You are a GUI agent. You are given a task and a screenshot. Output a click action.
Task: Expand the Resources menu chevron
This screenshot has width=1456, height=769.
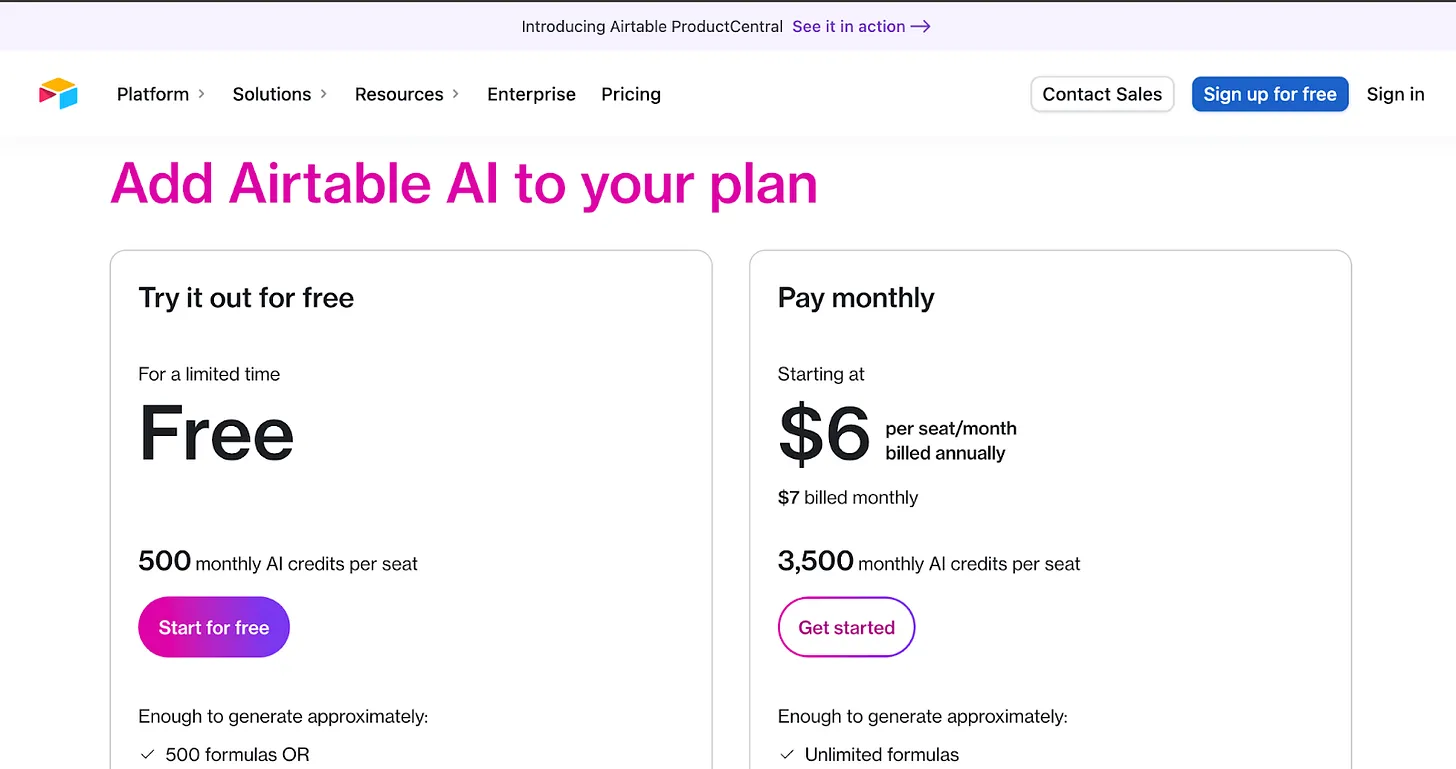click(456, 94)
